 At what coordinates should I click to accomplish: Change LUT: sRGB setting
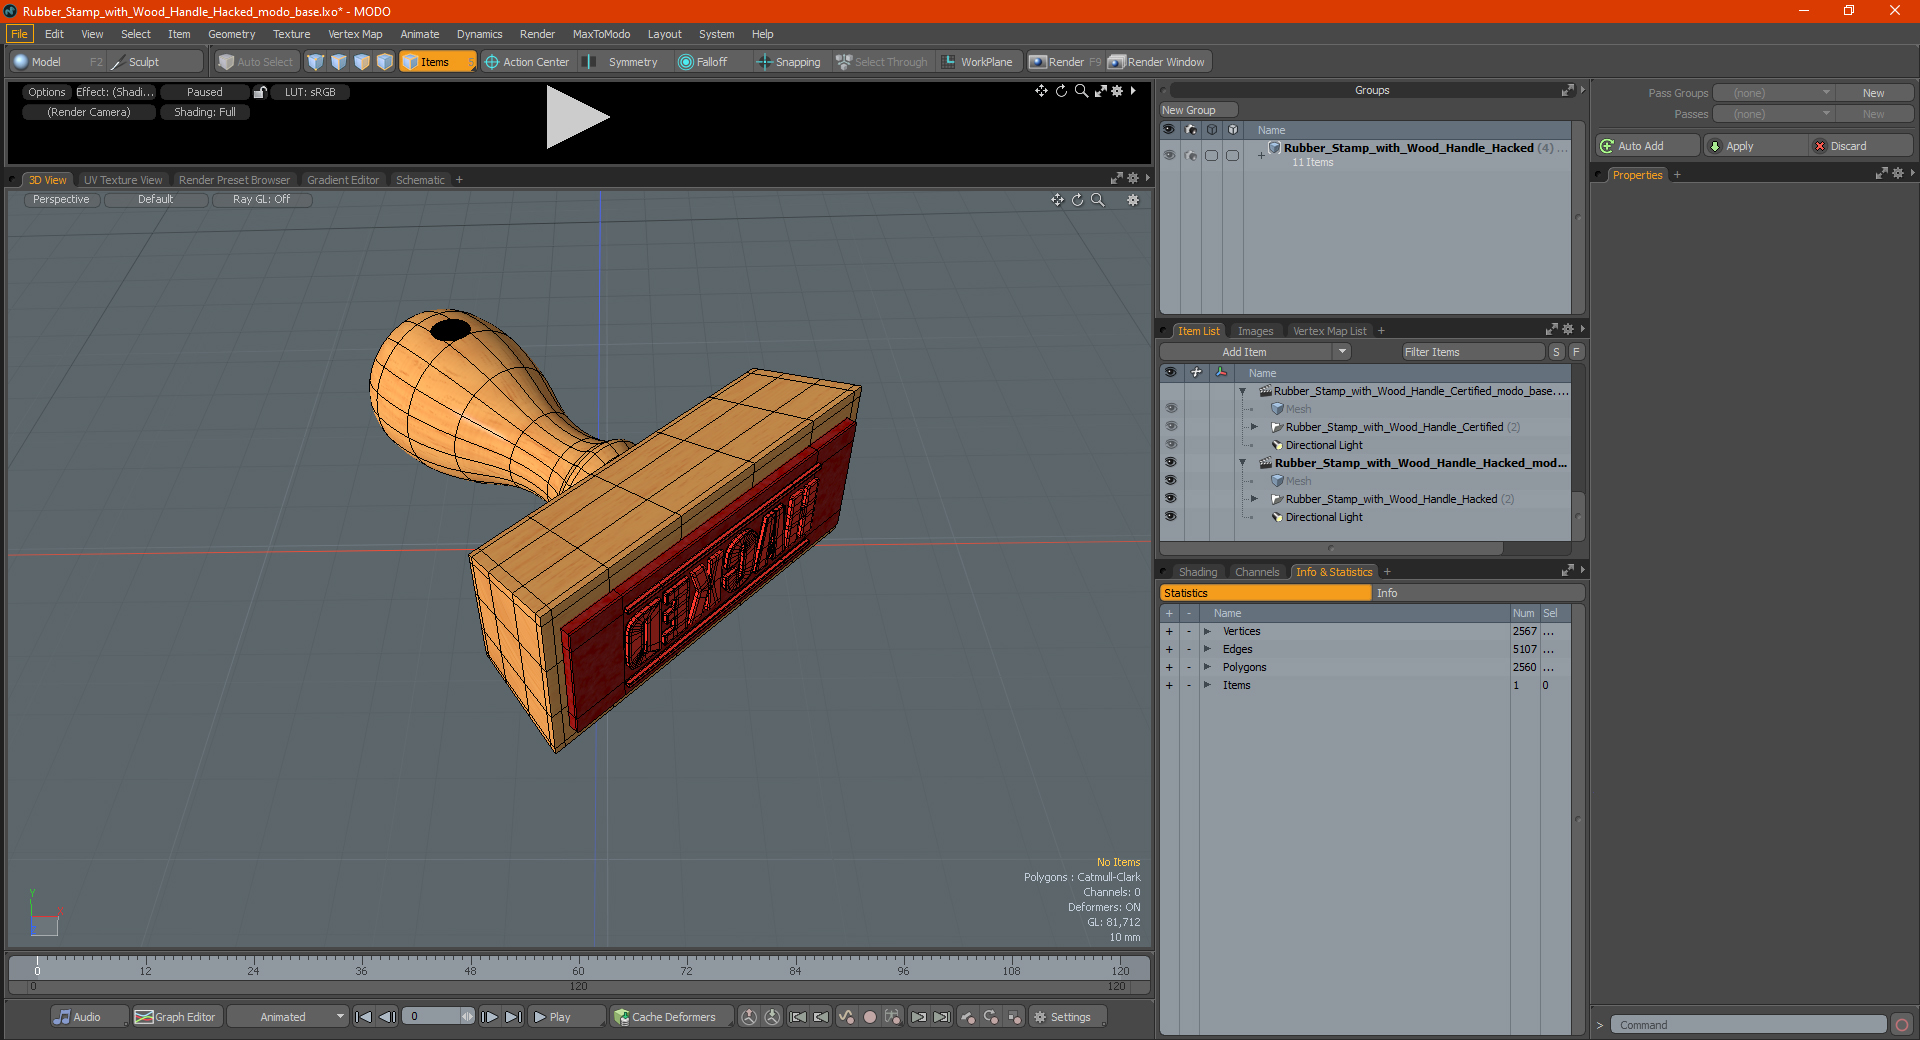[310, 92]
